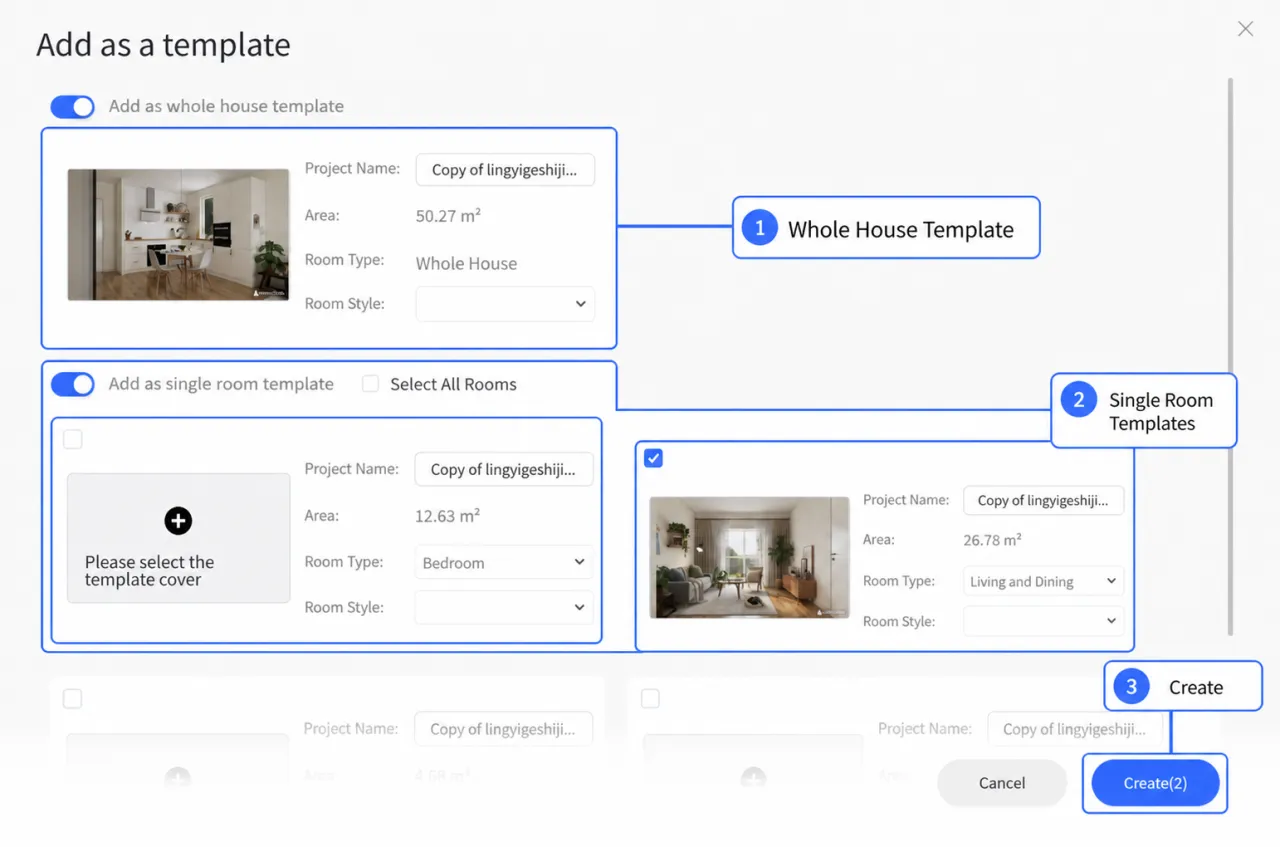Image resolution: width=1280 pixels, height=847 pixels.
Task: Tick the faded card checkbox below the Living and Dining card
Action: pos(650,698)
